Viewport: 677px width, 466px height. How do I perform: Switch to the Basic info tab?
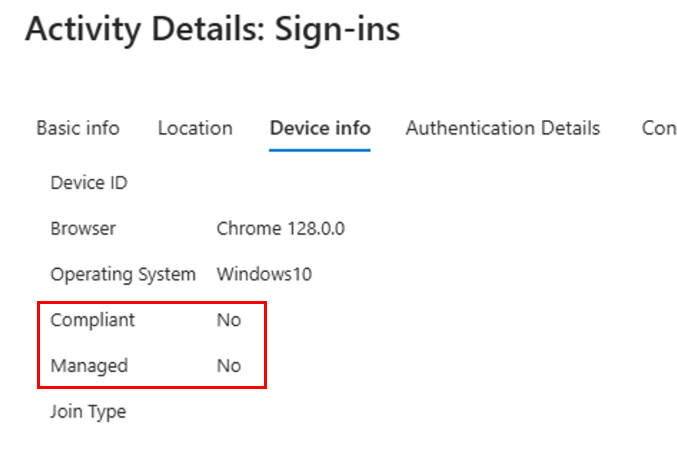78,128
